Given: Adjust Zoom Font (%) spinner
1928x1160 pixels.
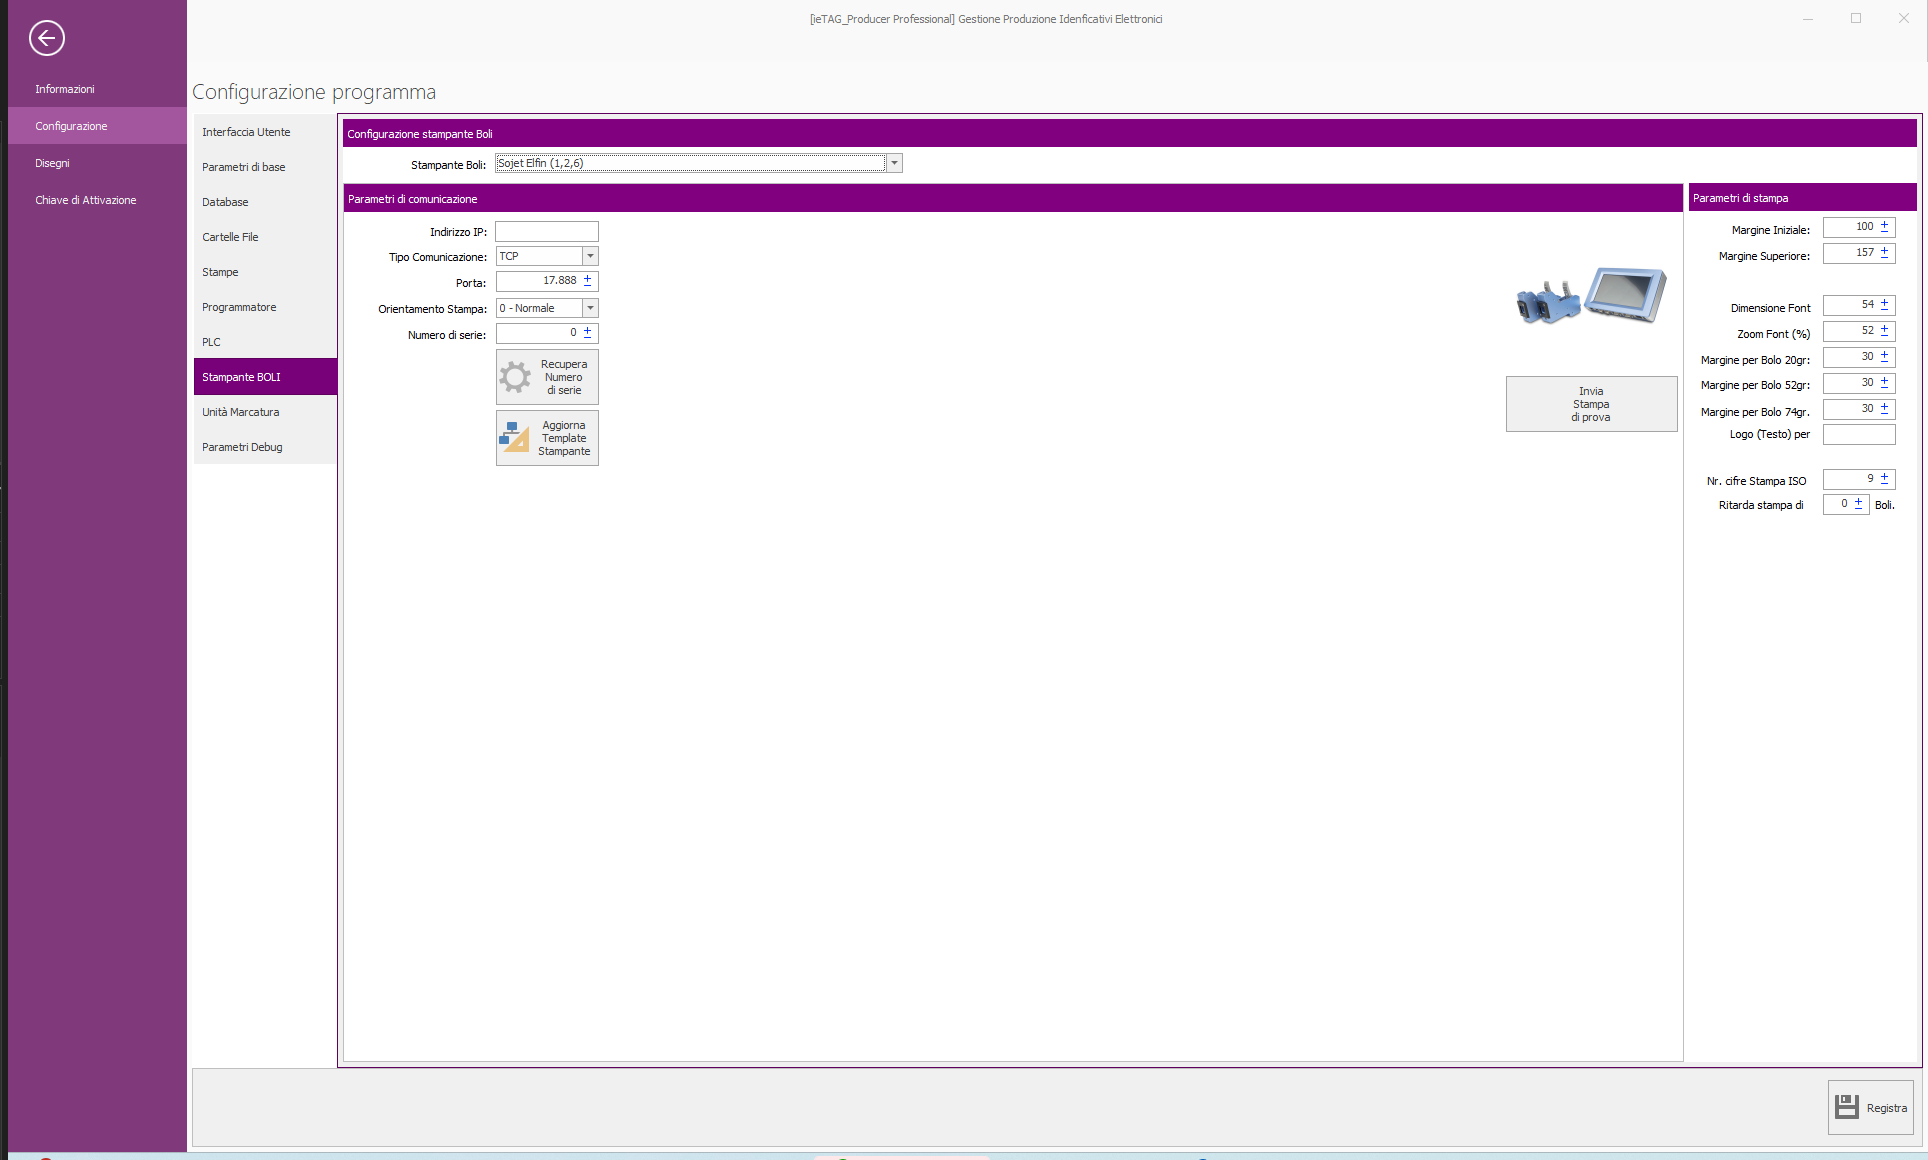Looking at the screenshot, I should pos(1884,331).
